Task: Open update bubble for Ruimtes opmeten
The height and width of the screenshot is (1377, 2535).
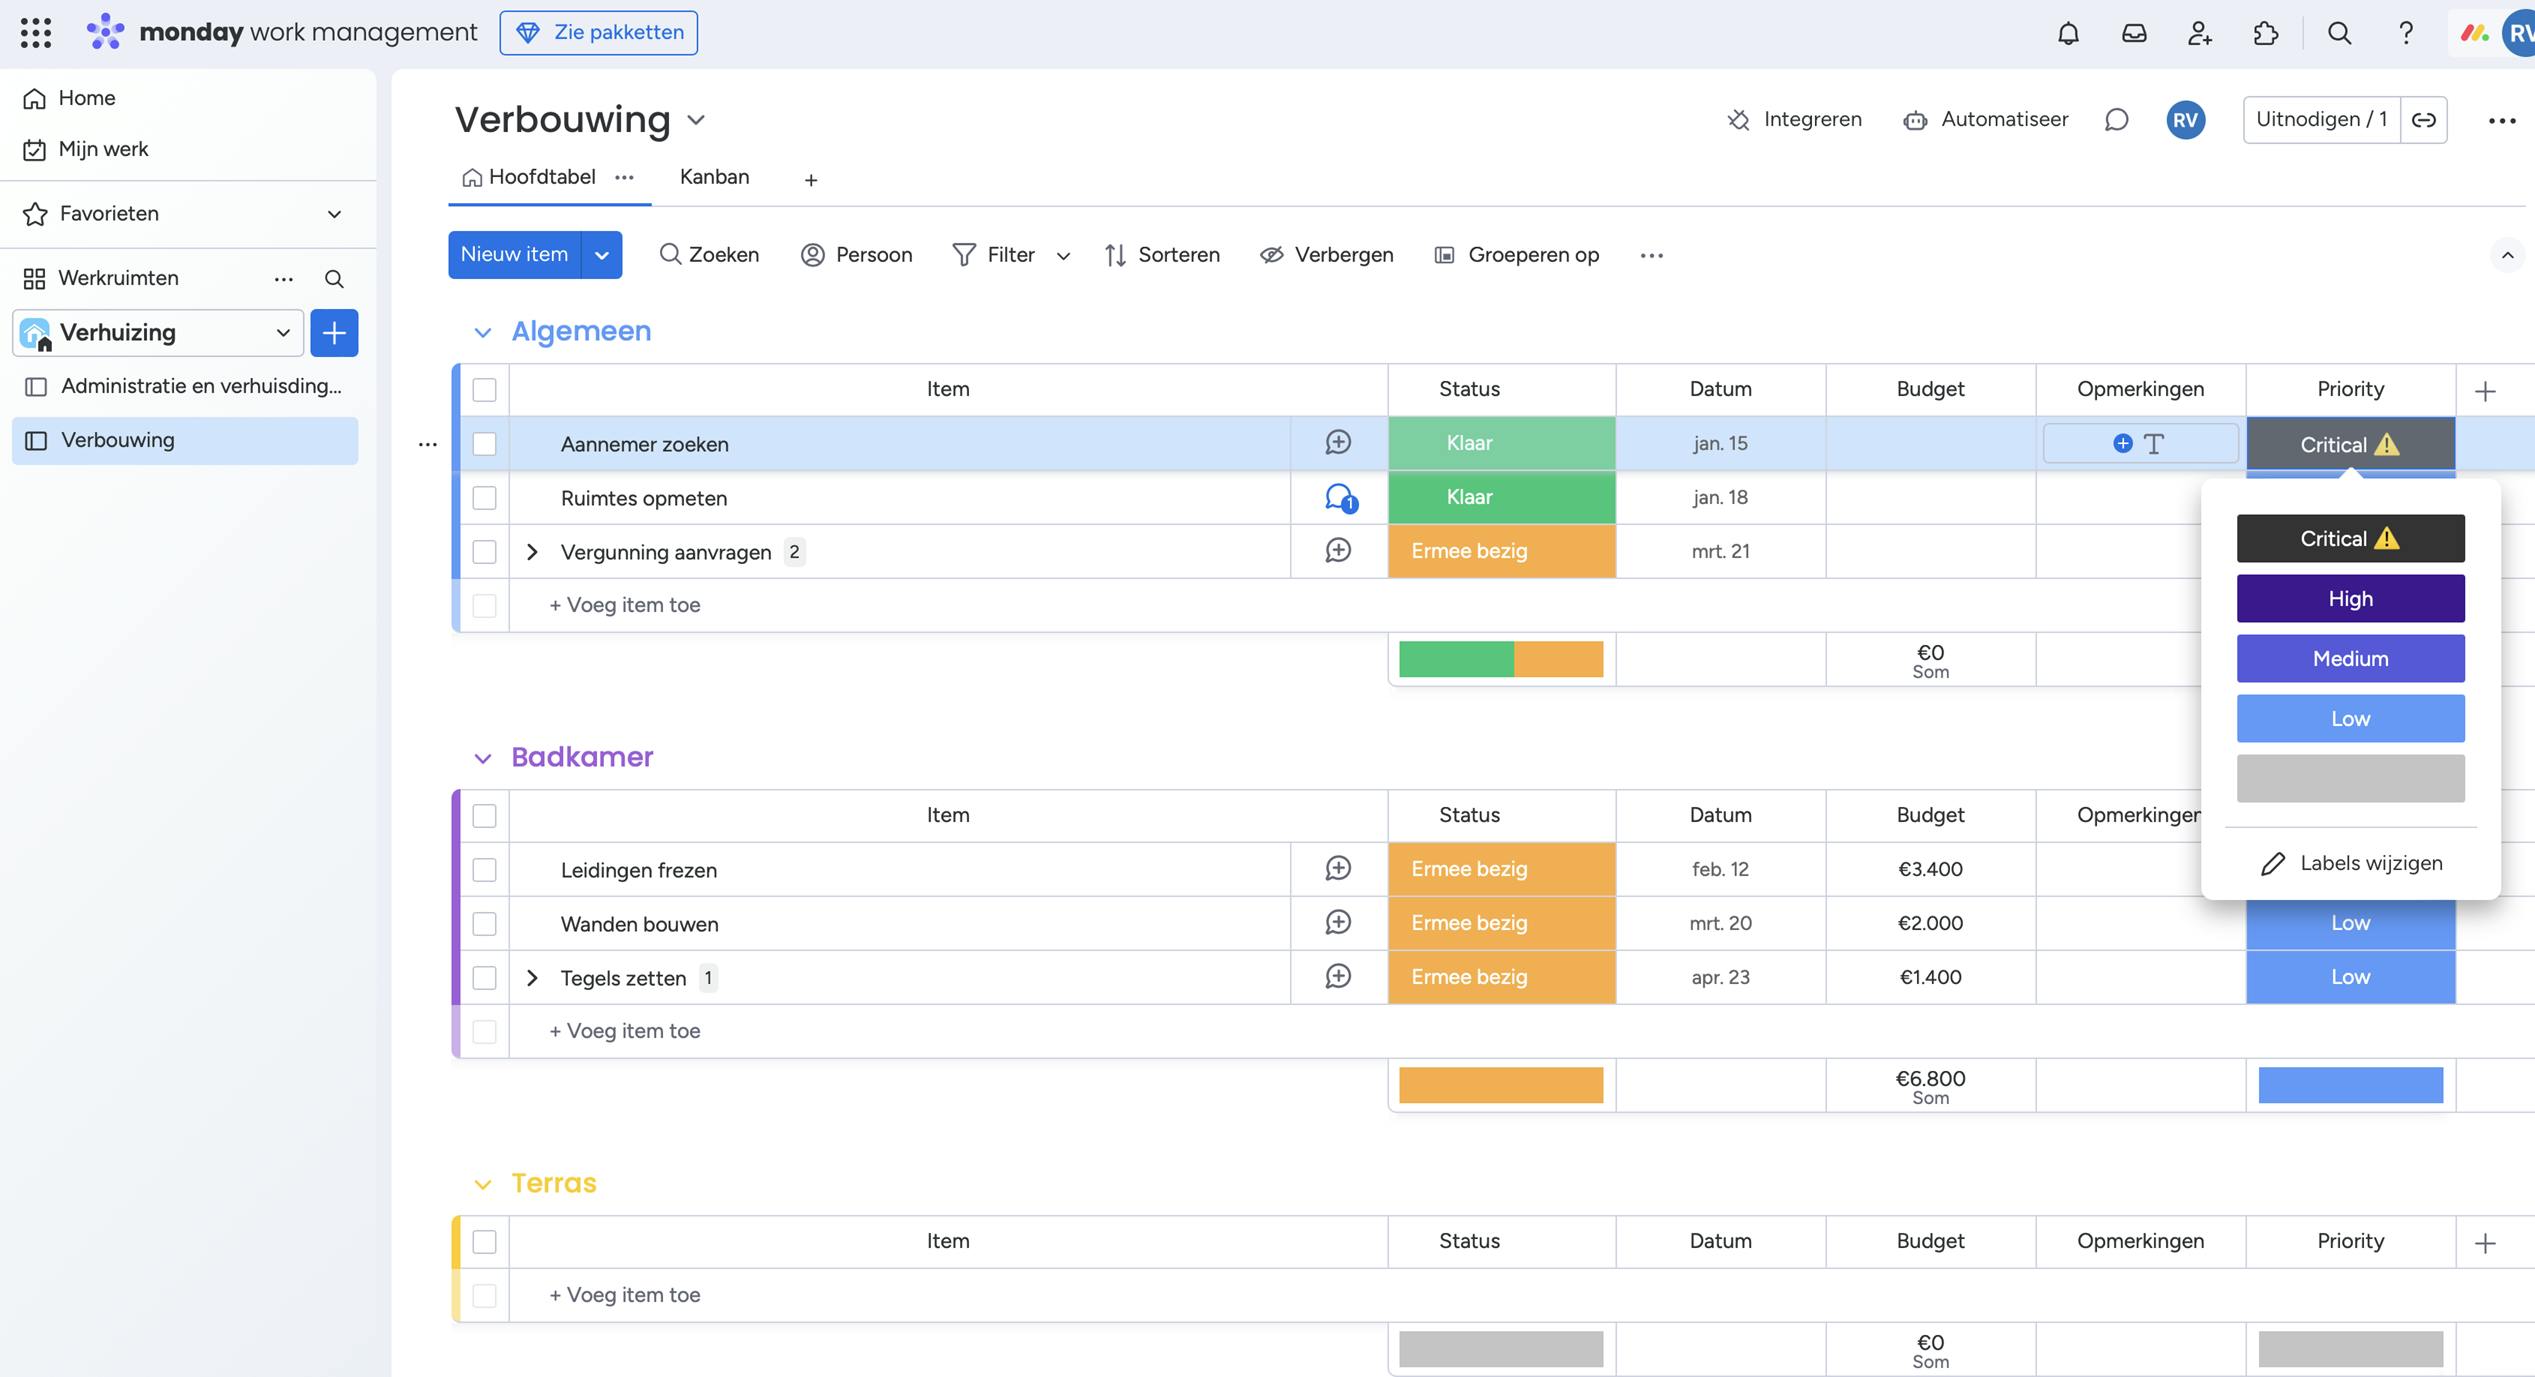Action: (x=1338, y=497)
